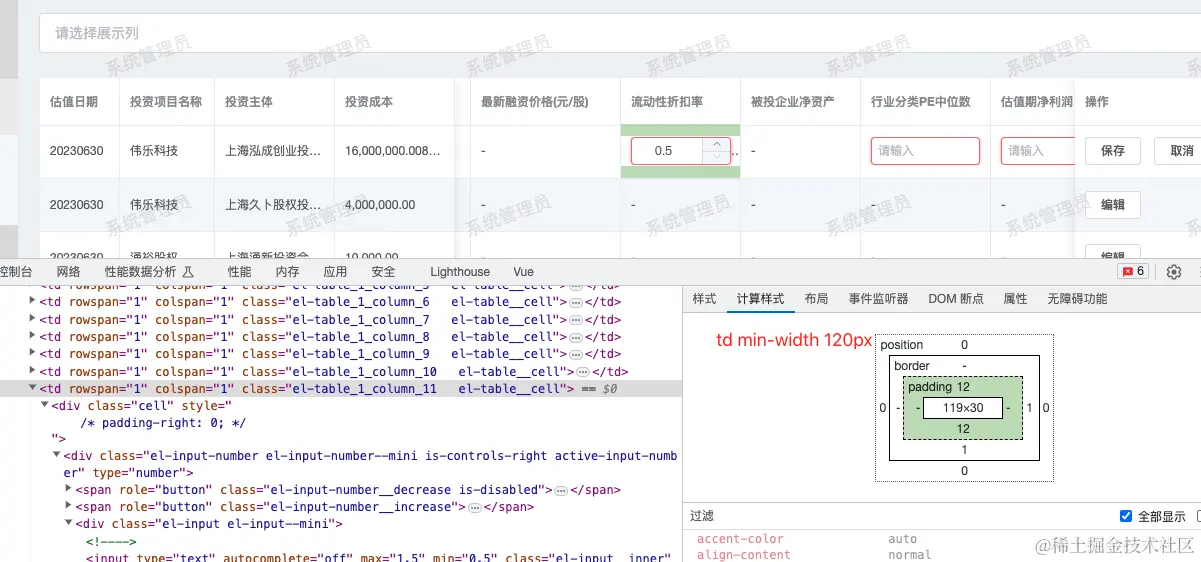Open the DOM 断点 sub-tab

(x=956, y=299)
